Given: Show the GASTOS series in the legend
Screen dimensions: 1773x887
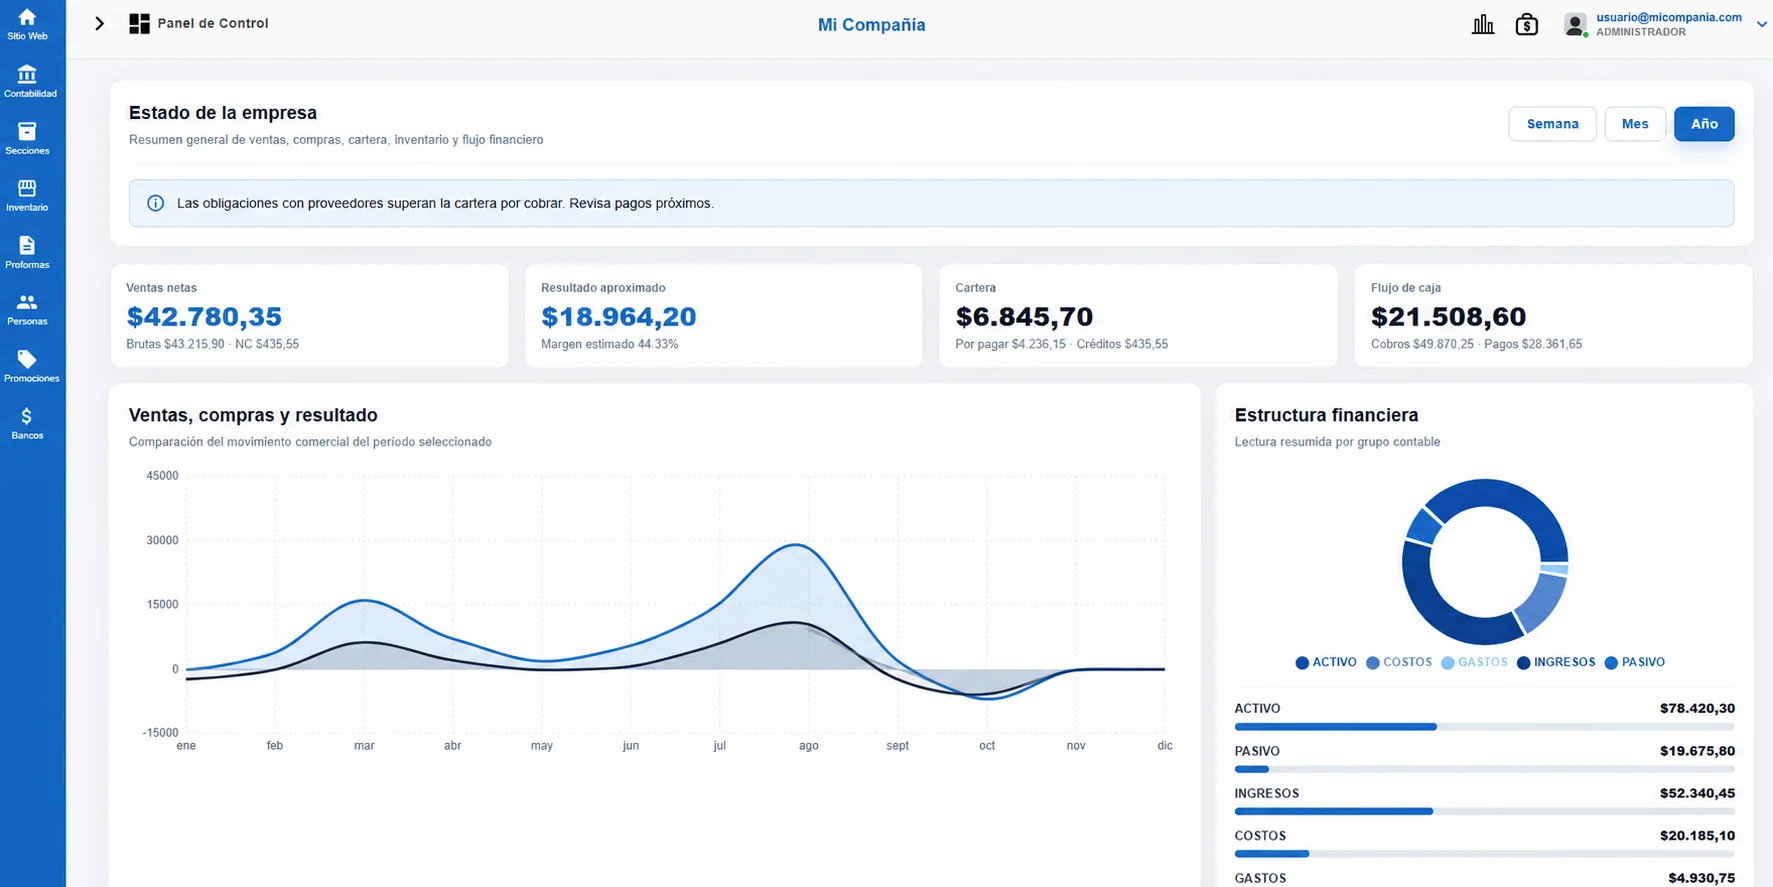Looking at the screenshot, I should 1474,662.
